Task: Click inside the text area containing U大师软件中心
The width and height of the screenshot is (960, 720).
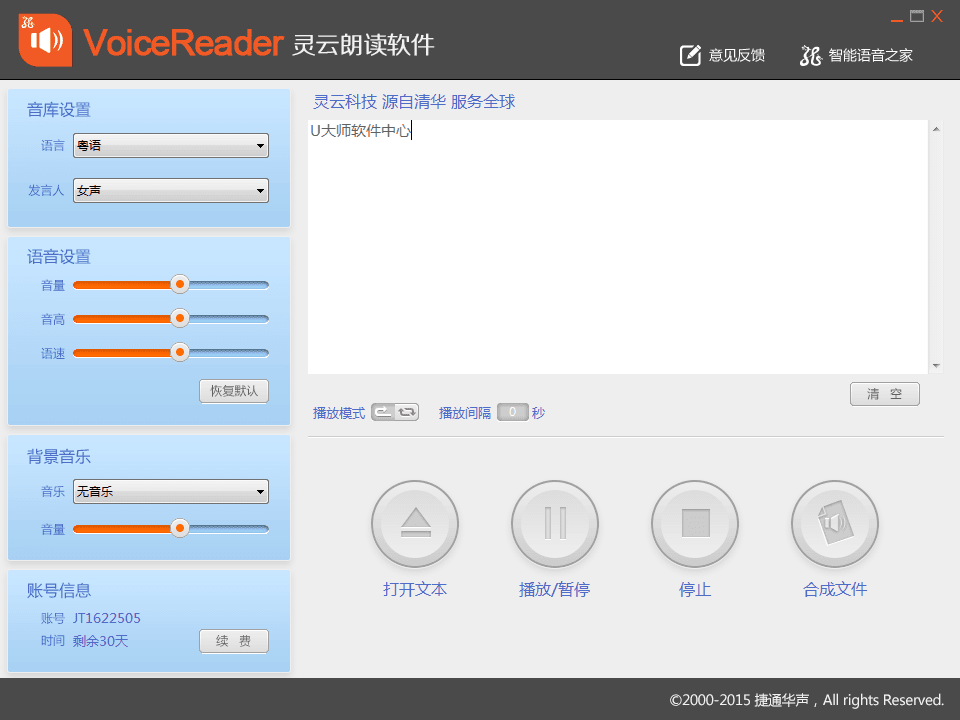Action: tap(618, 247)
